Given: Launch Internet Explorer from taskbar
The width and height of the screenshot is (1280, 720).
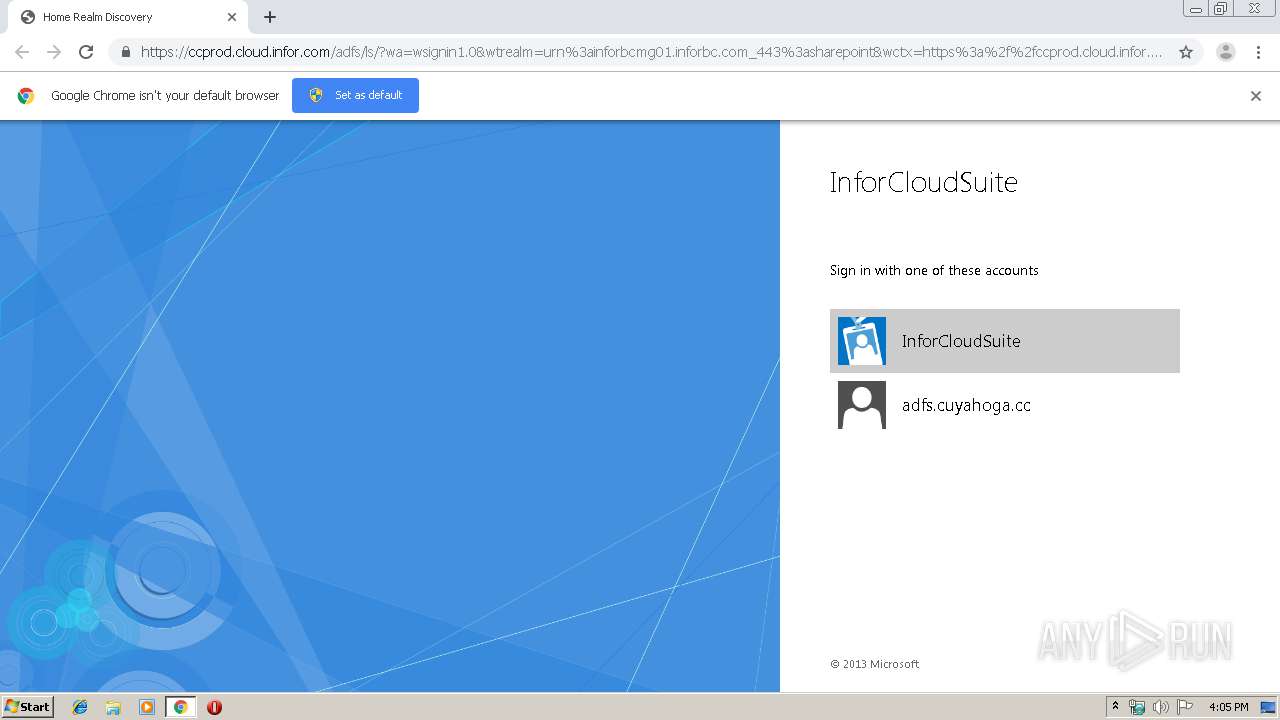Looking at the screenshot, I should click(80, 707).
